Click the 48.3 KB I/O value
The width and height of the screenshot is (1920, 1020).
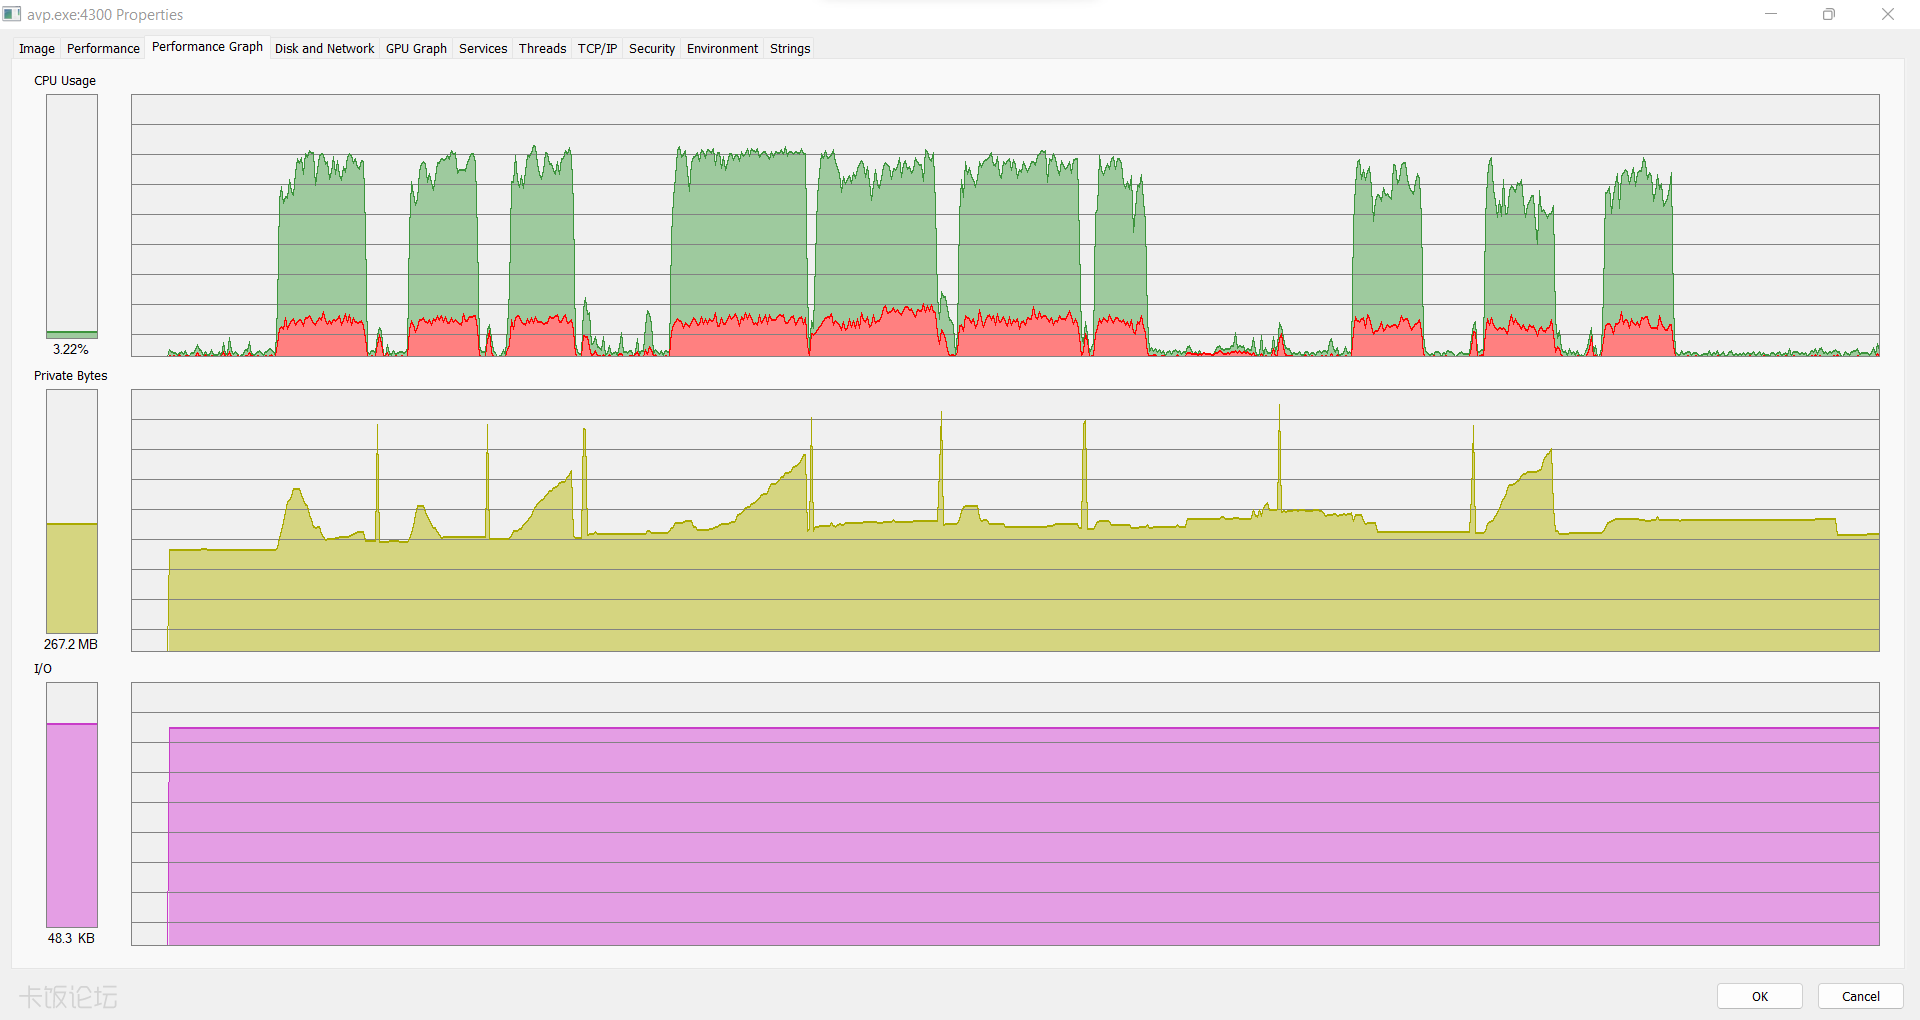point(71,938)
